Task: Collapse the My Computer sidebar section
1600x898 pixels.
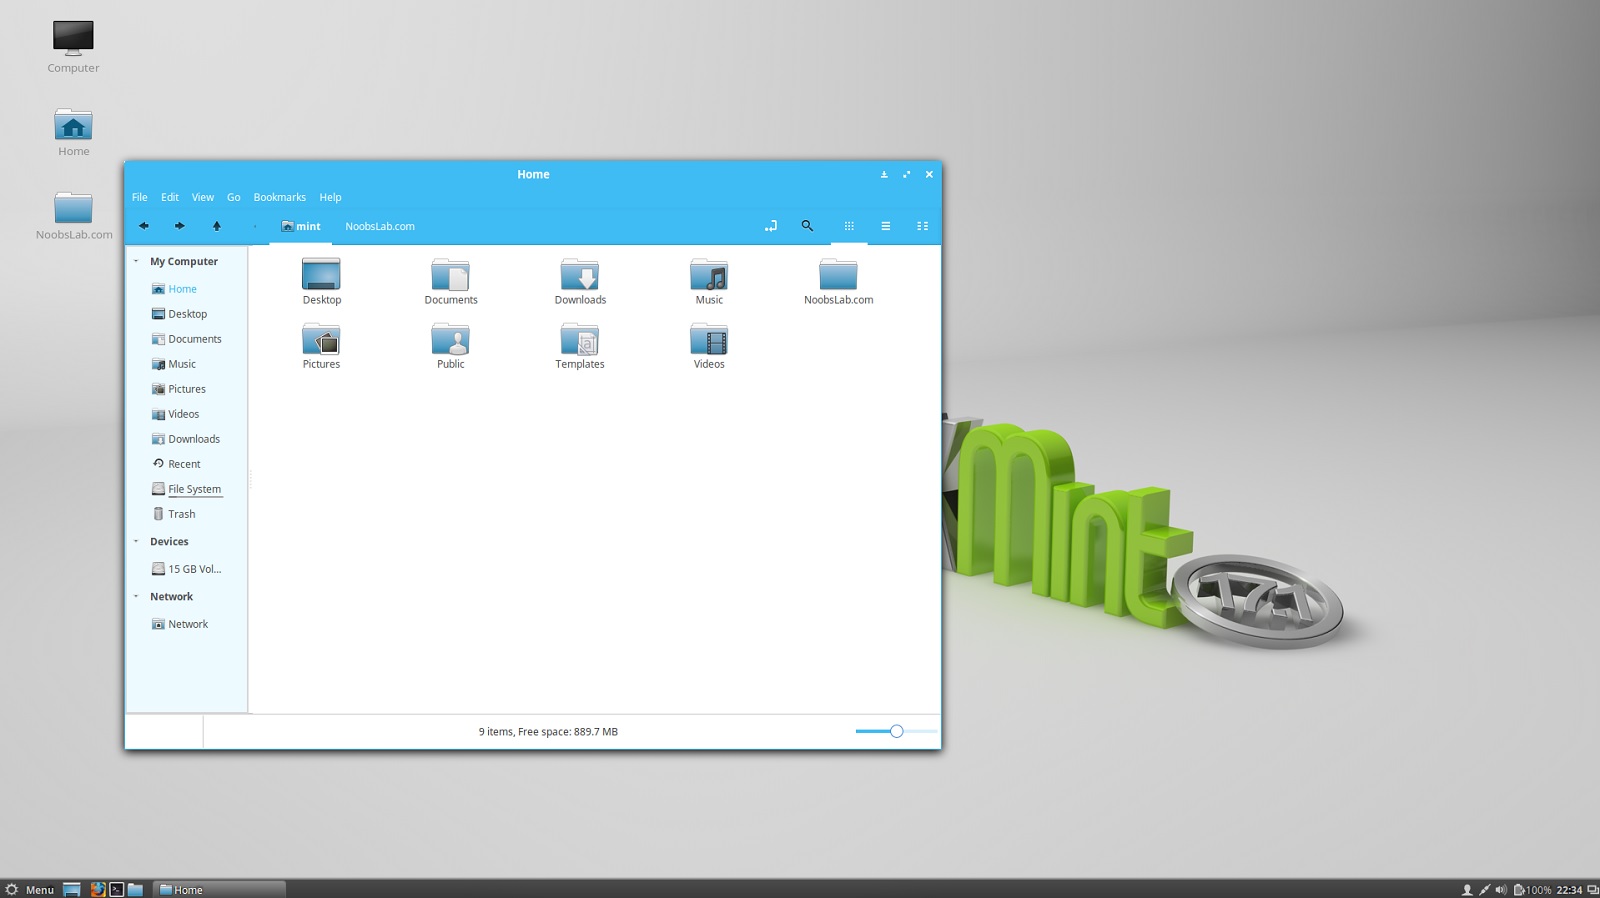Action: pyautogui.click(x=136, y=261)
